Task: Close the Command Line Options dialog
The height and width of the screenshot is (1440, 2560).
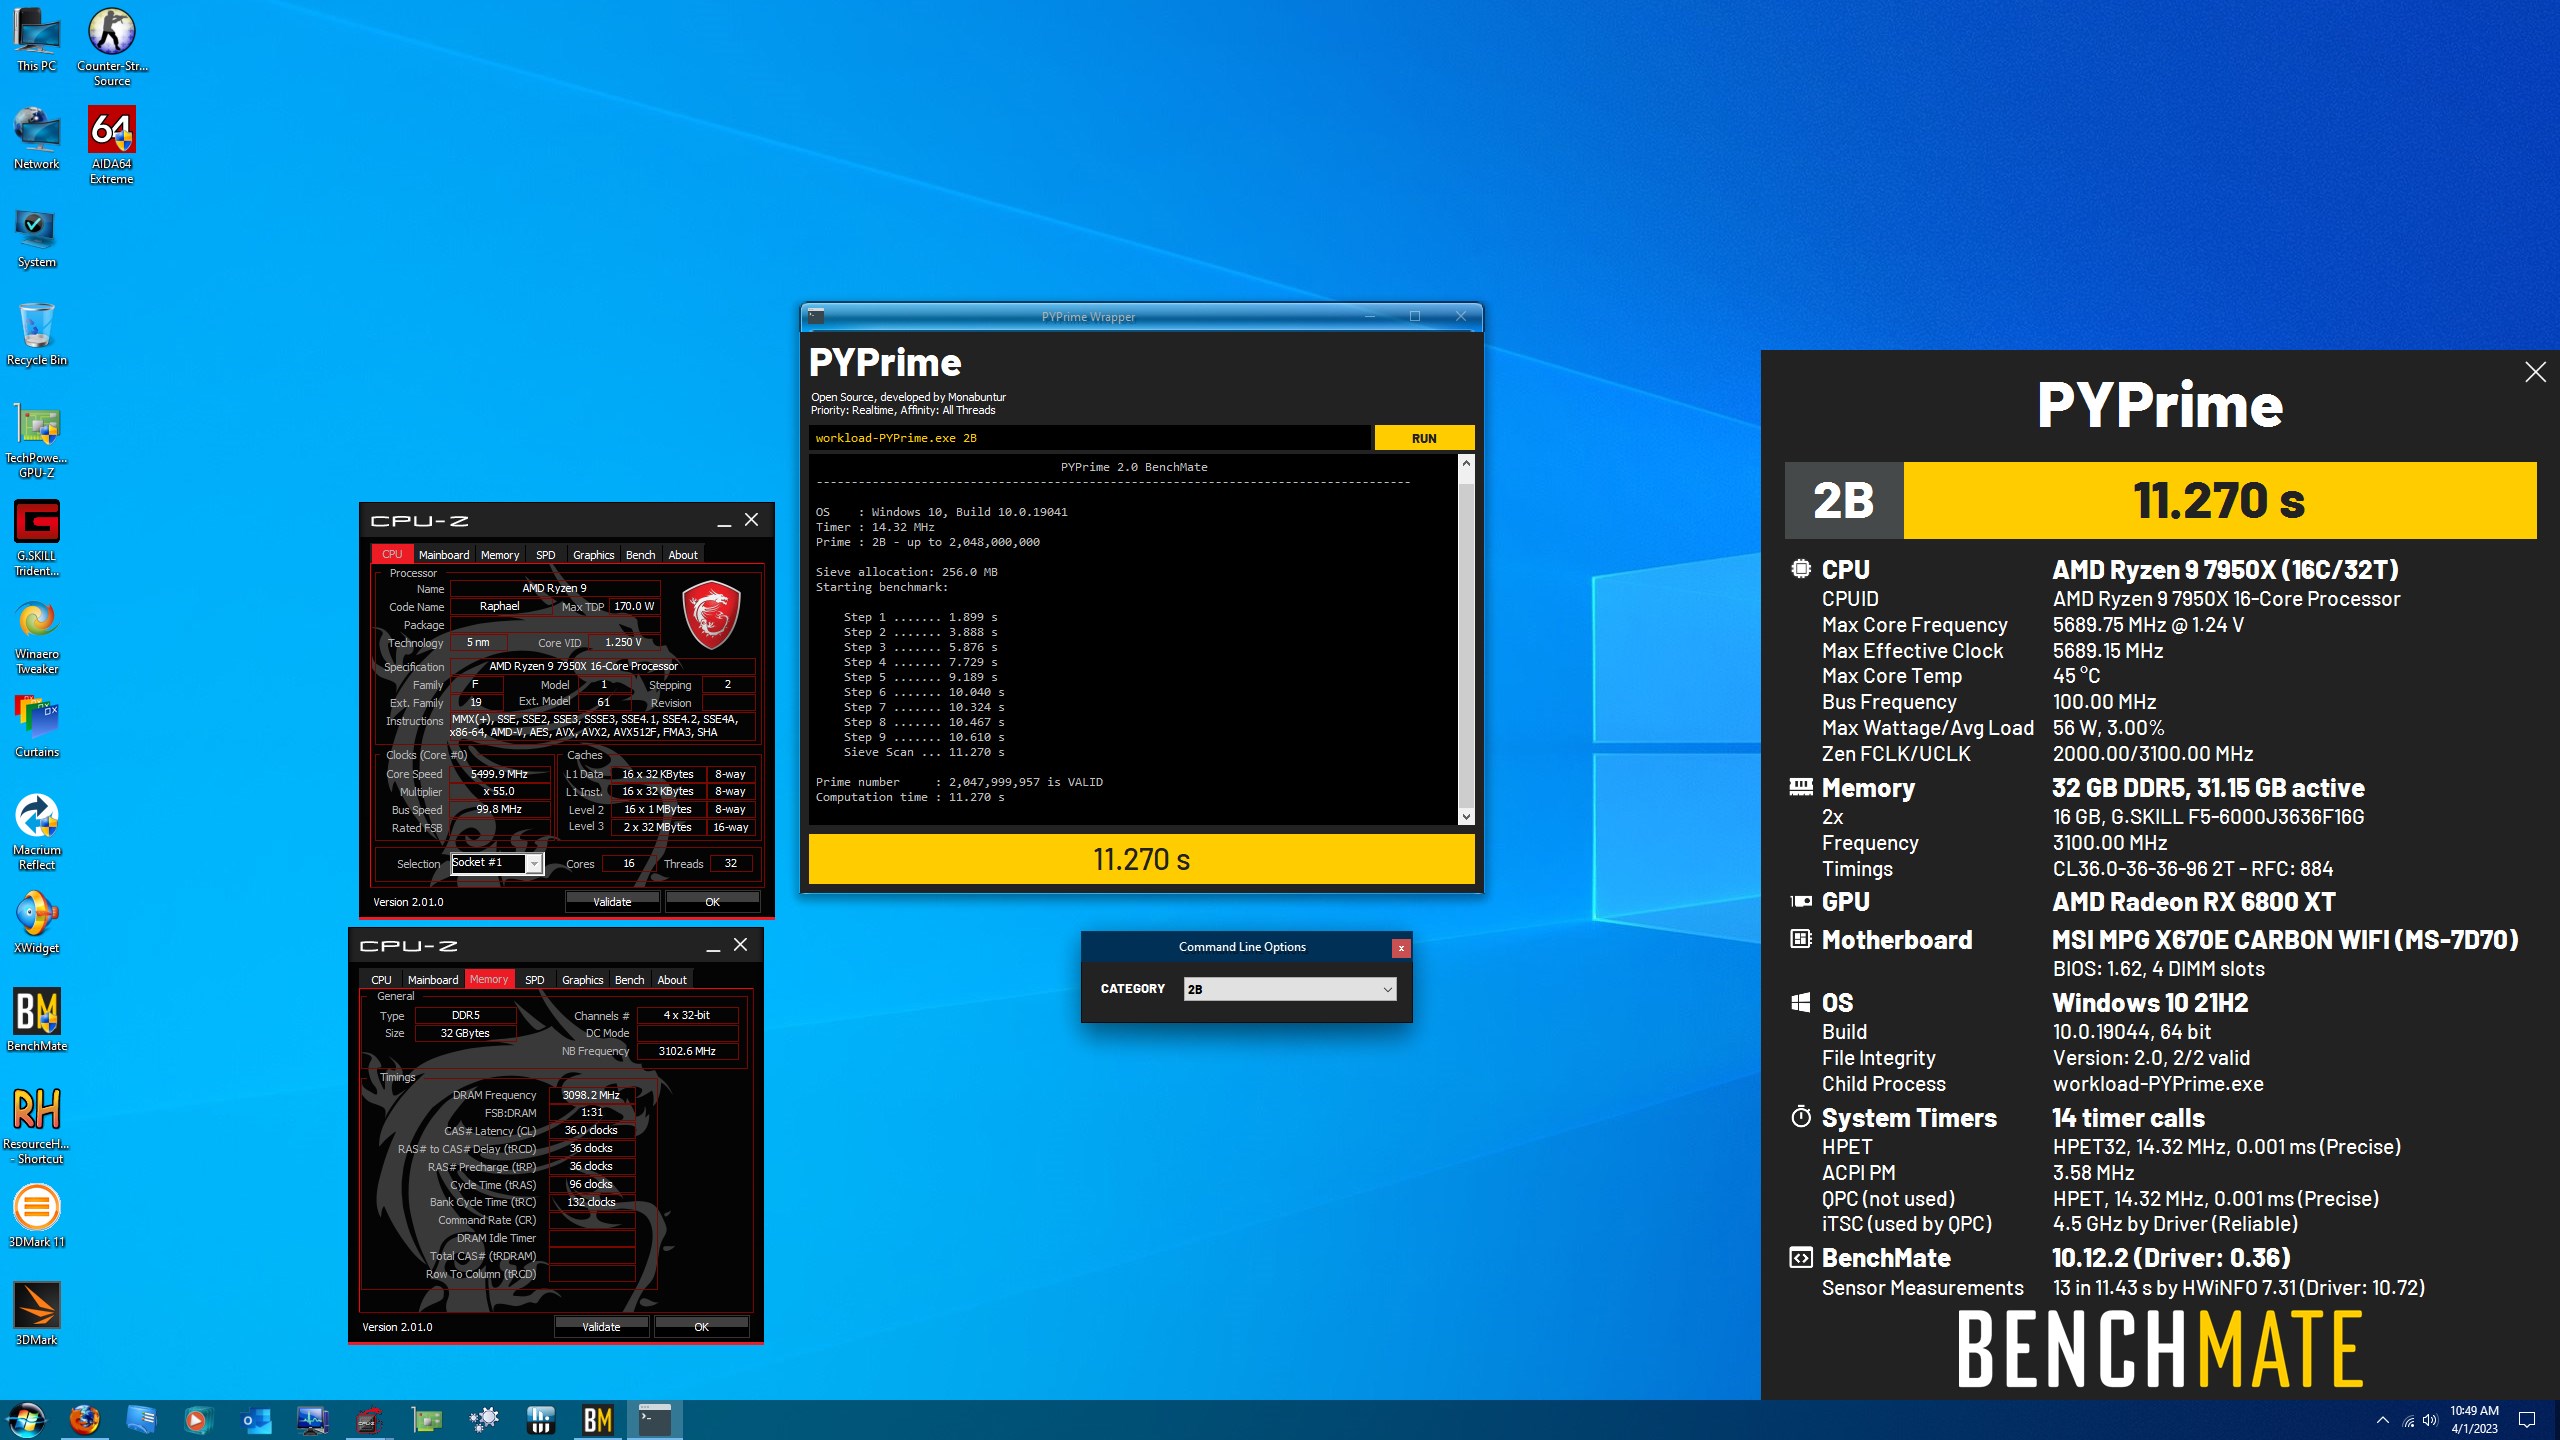Action: click(x=1401, y=948)
